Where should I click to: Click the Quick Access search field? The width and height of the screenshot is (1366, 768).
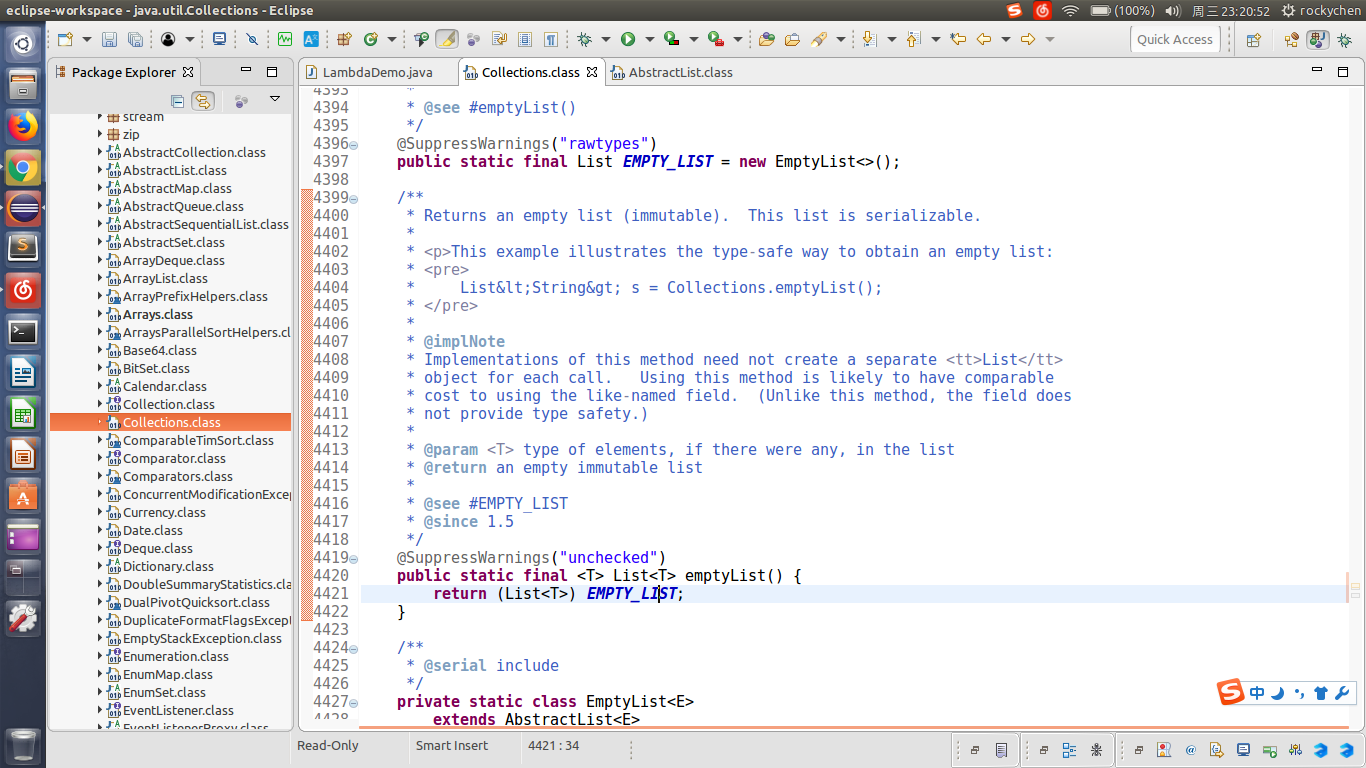(1174, 40)
